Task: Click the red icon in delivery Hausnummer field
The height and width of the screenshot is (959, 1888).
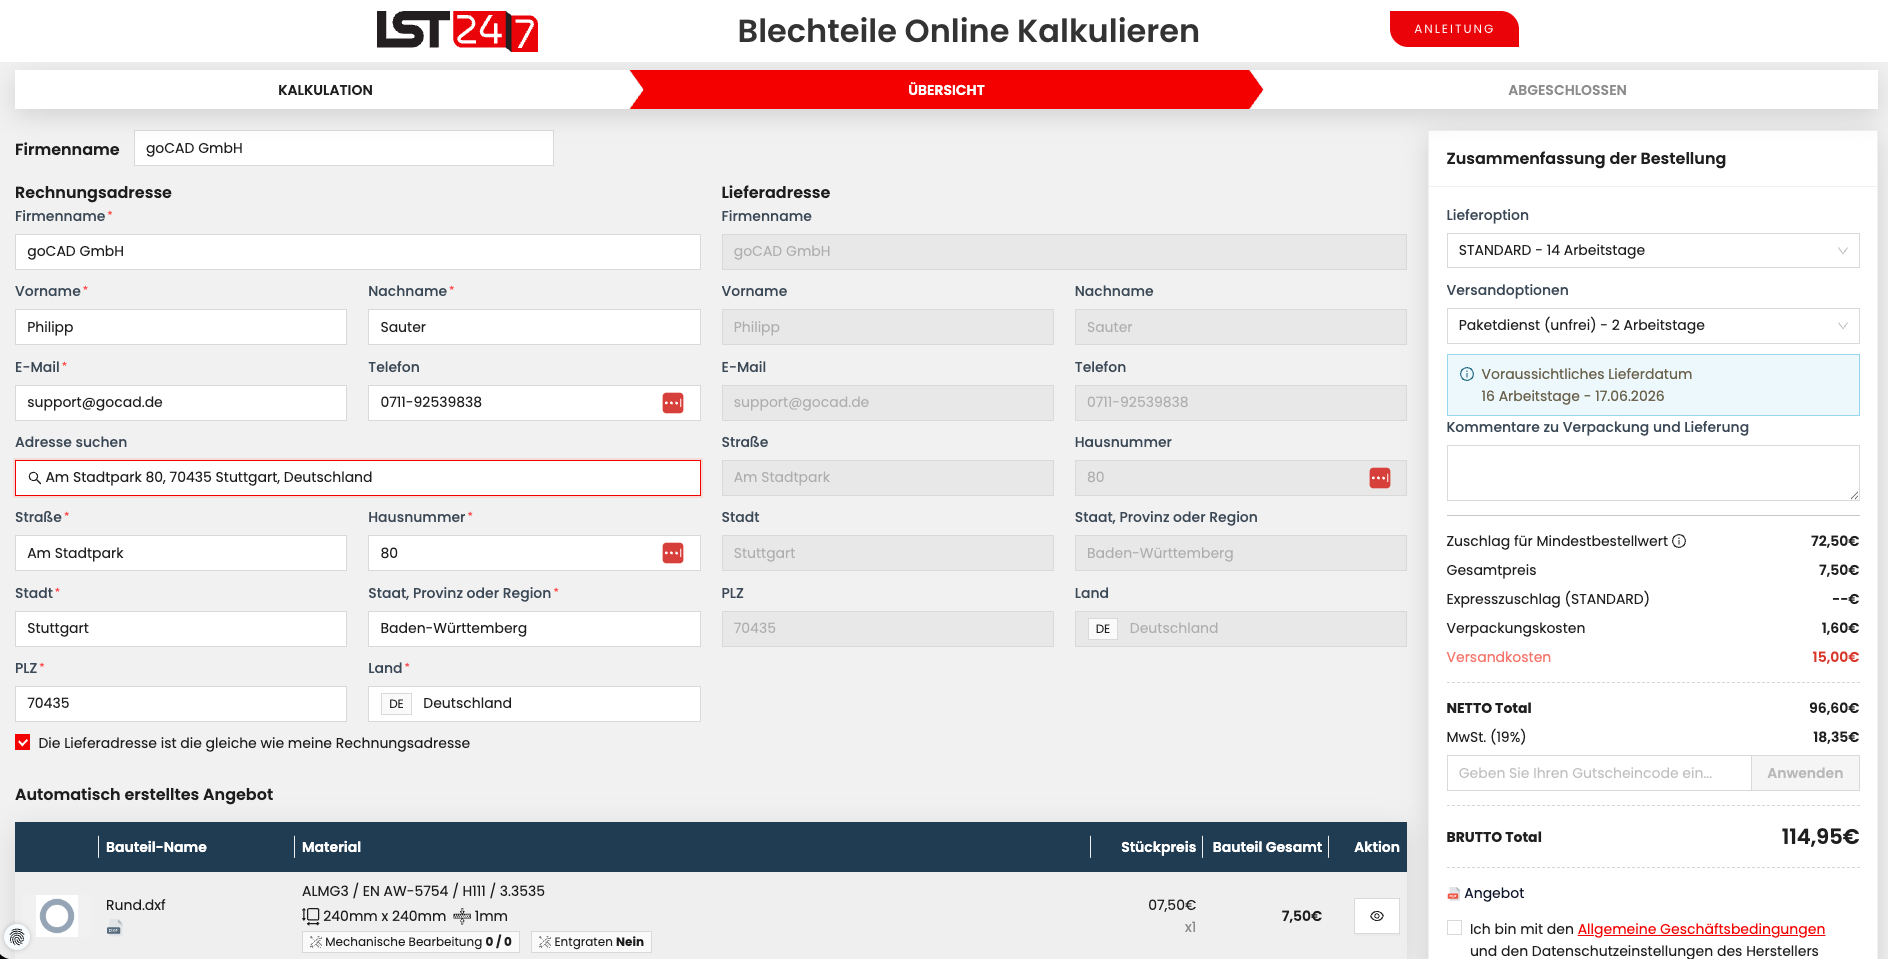Action: pyautogui.click(x=1380, y=478)
